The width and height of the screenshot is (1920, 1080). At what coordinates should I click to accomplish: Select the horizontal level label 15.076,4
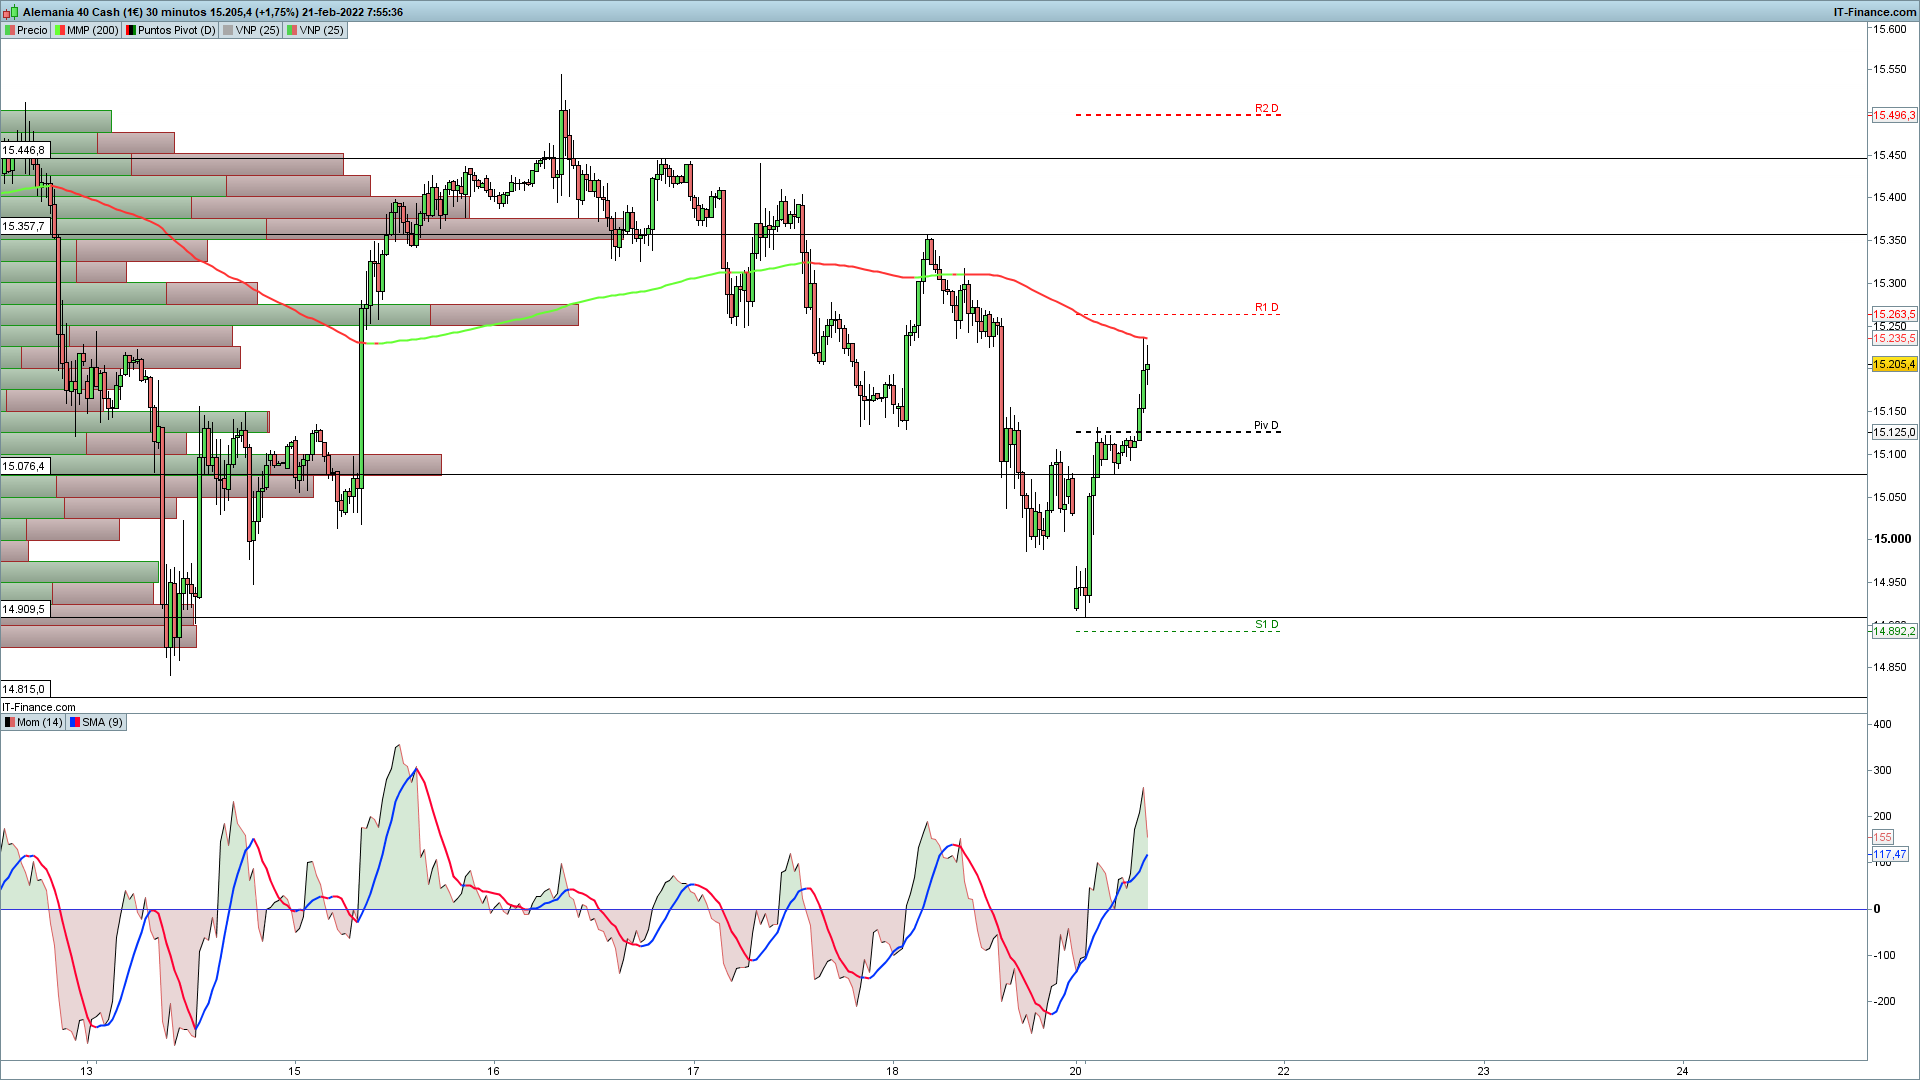click(24, 467)
